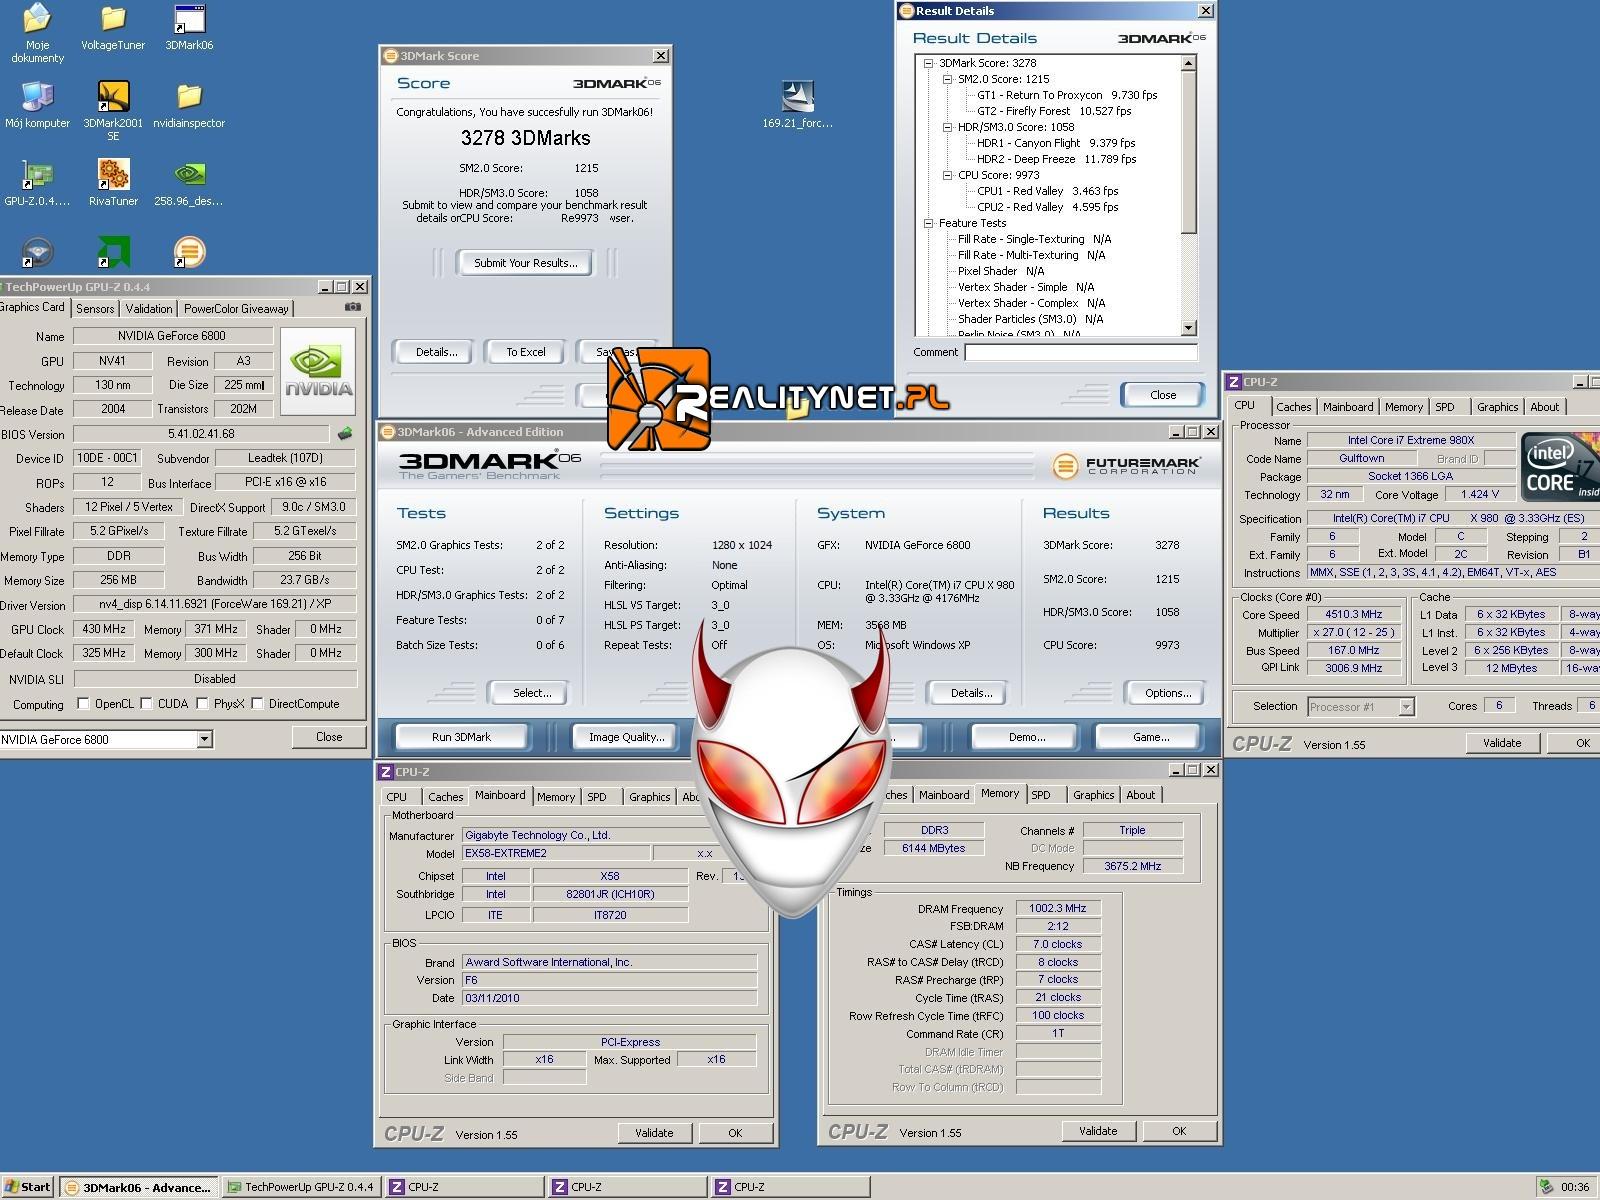Screen dimensions: 1600x1200
Task: Switch to 3DMark06 Advanced taskbar item
Action: point(139,1187)
